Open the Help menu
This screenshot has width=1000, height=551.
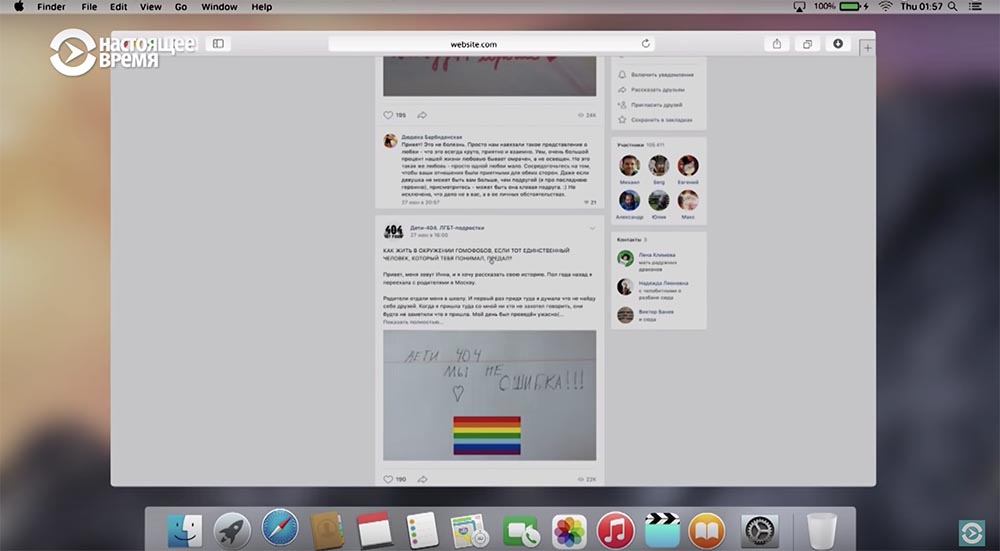coord(261,7)
